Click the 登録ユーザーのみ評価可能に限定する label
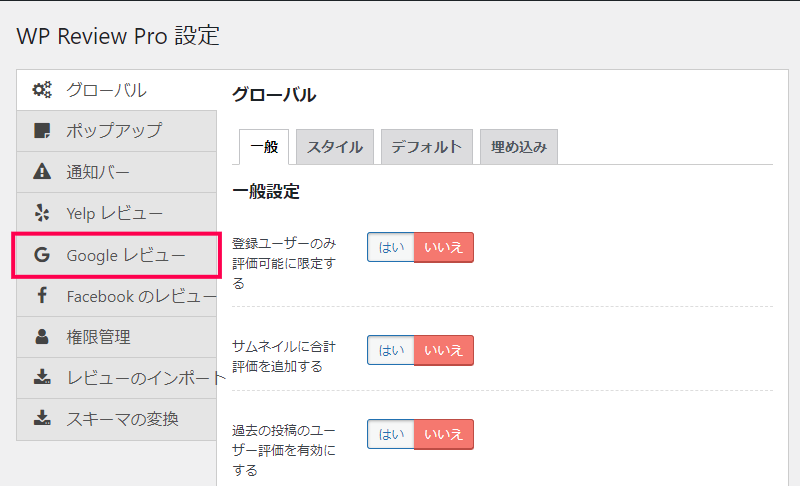The image size is (800, 486). [x=284, y=263]
